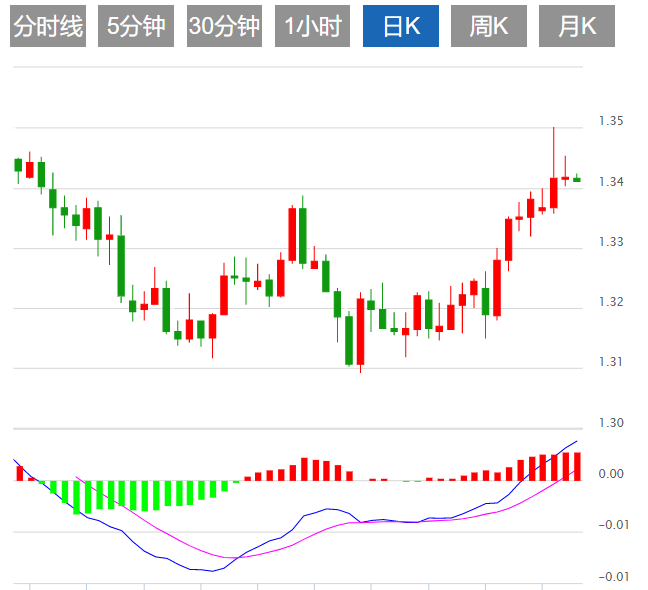Image resolution: width=648 pixels, height=590 pixels.
Task: Click the 1.35 price axis label
Action: tap(611, 121)
